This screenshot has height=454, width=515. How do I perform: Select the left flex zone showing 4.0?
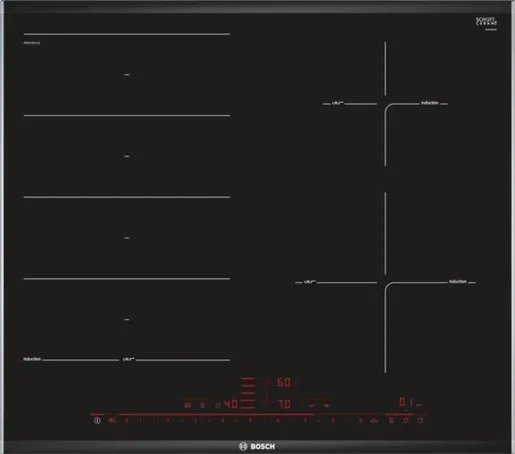click(231, 404)
